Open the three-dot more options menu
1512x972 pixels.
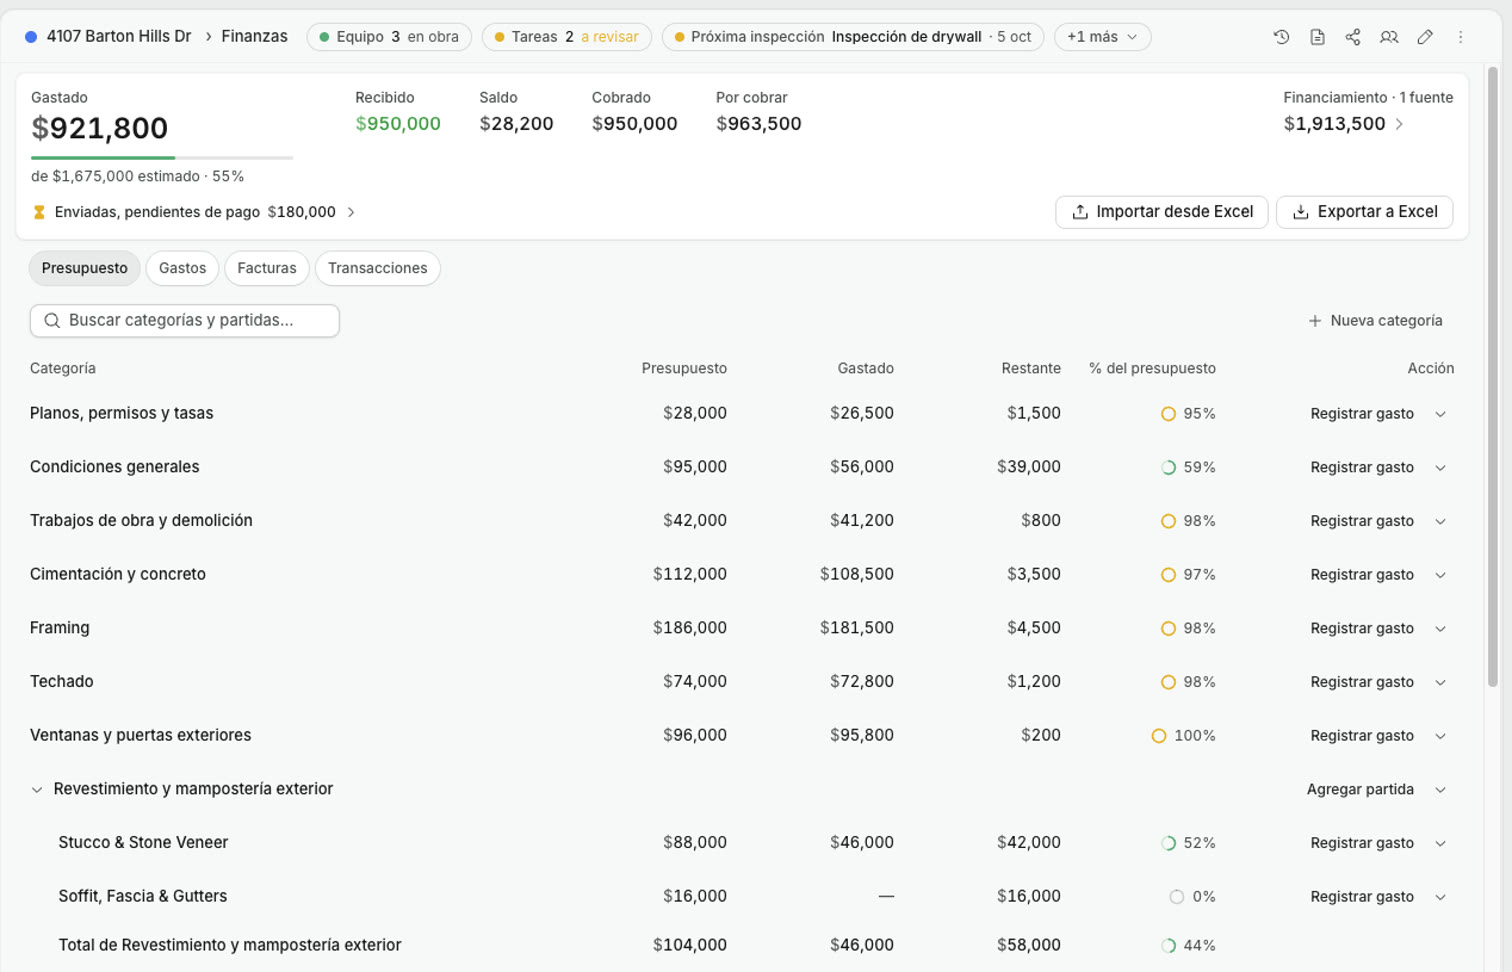coord(1461,37)
